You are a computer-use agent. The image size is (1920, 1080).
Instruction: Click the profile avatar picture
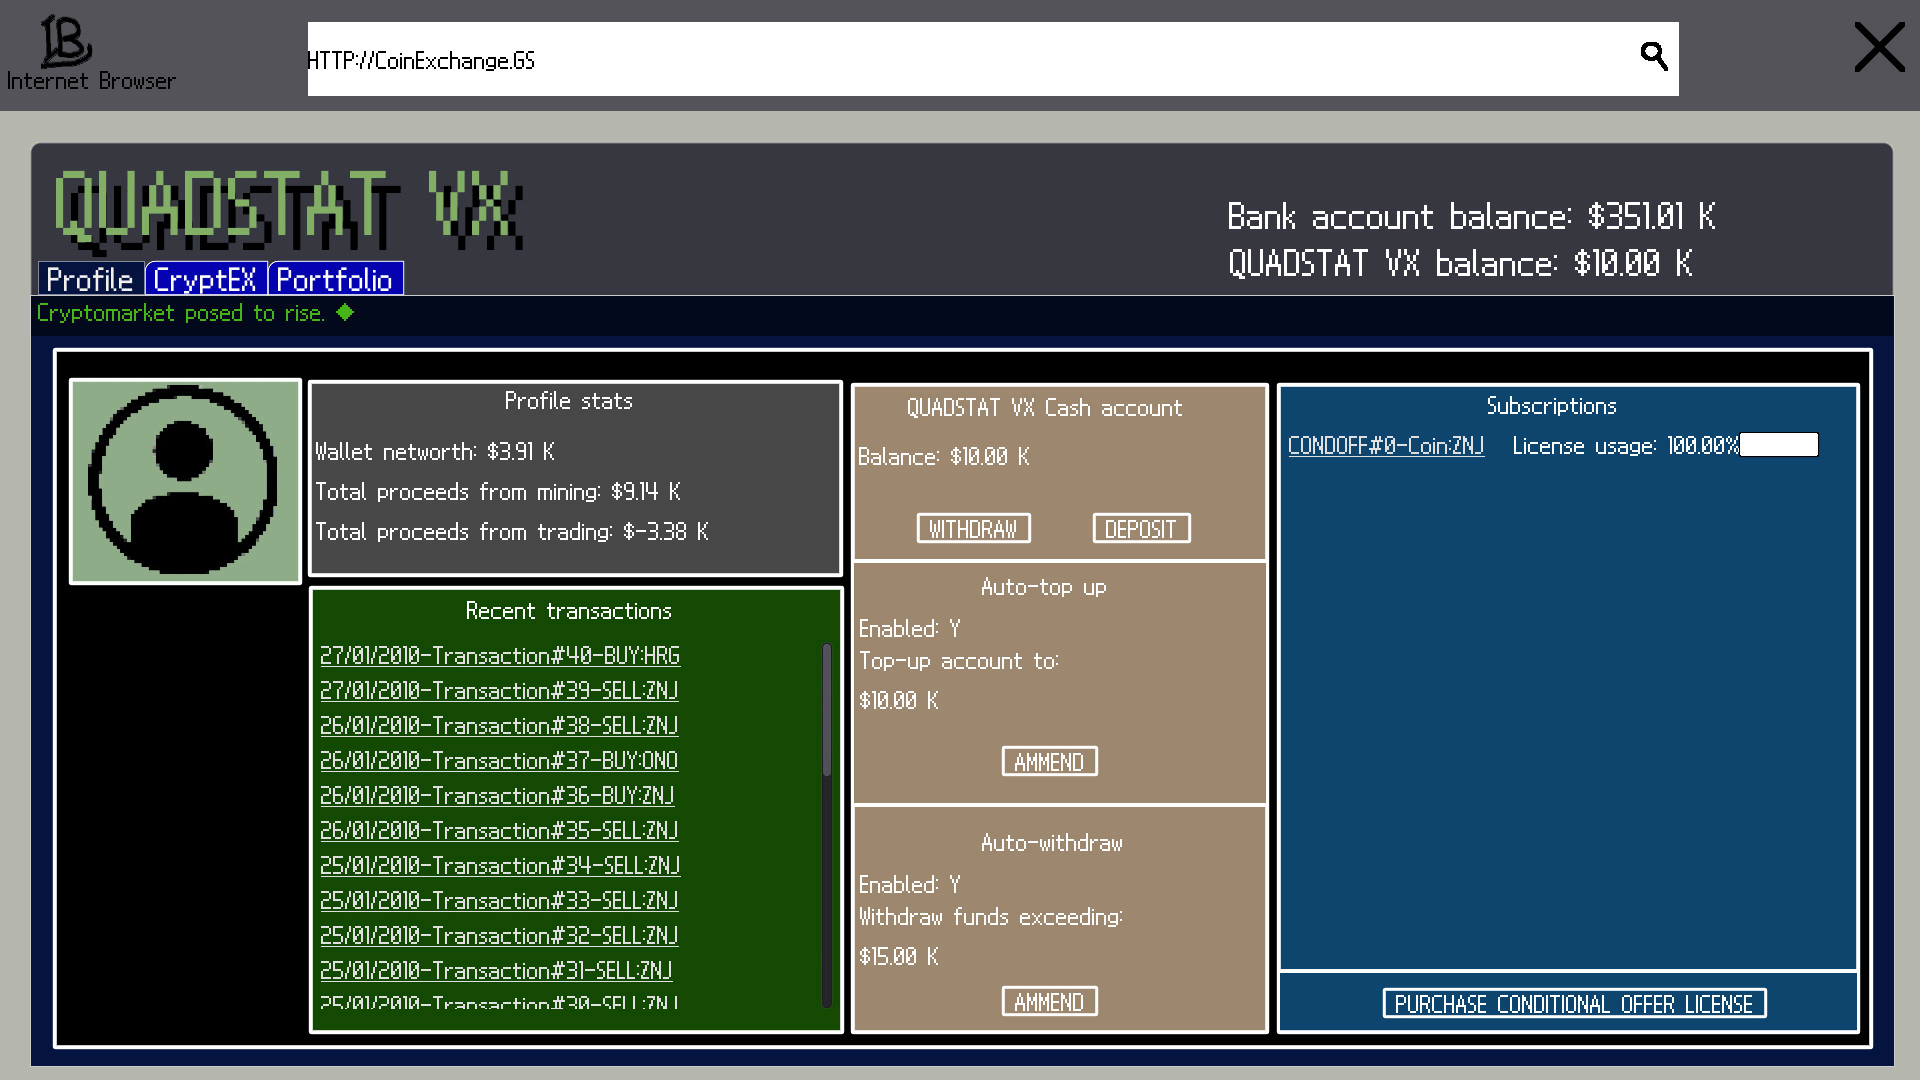(185, 481)
